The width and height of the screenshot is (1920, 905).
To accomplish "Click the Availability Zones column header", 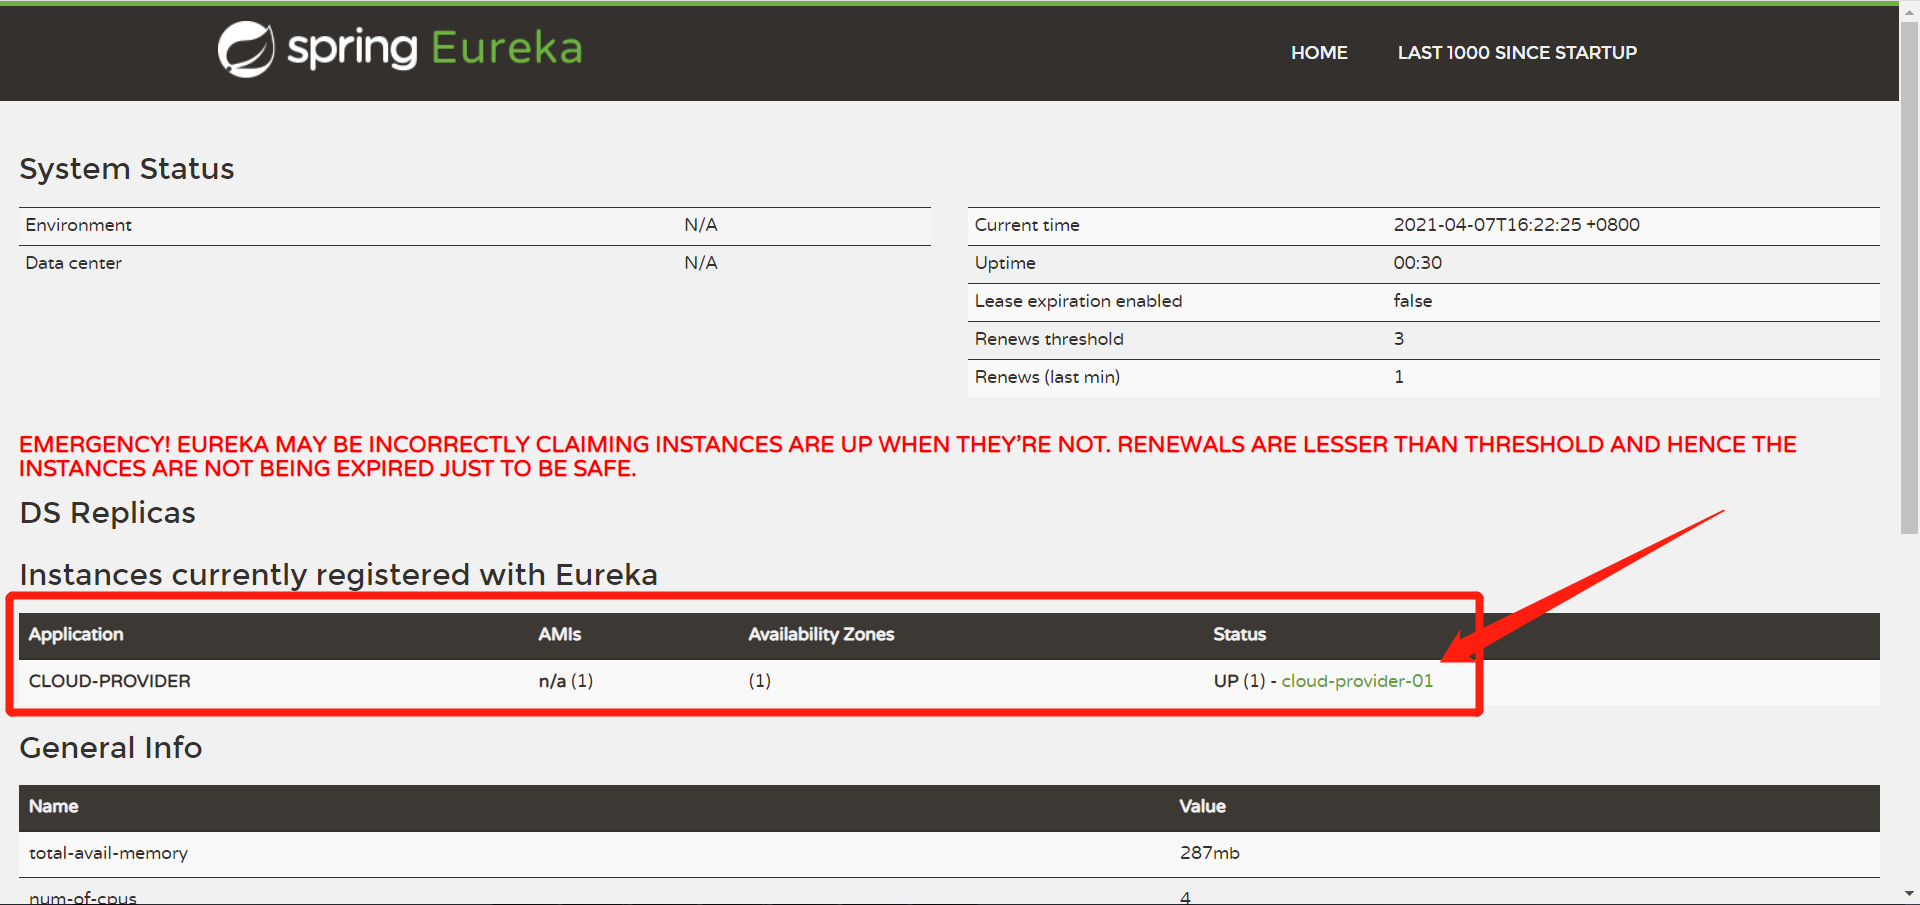I will pos(820,634).
